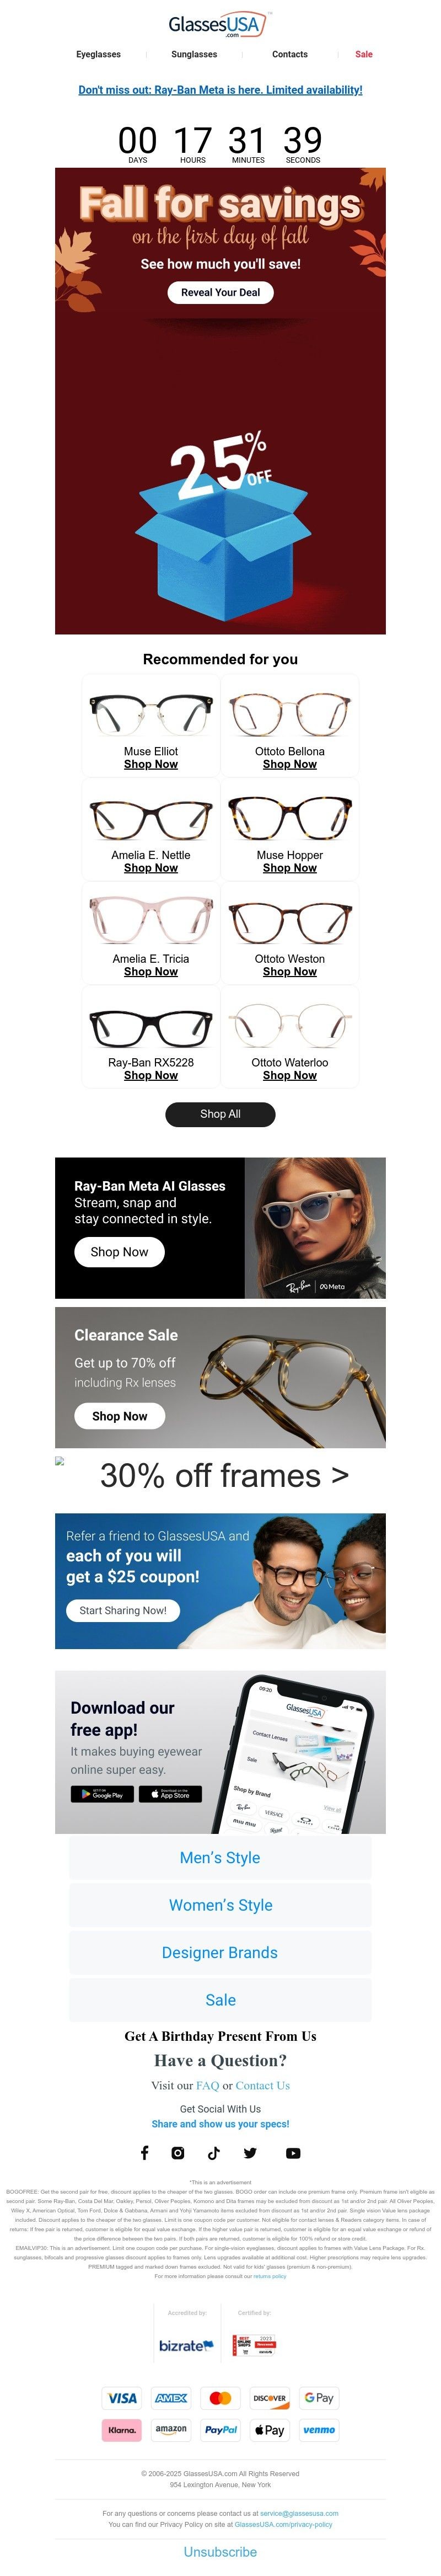Open the Twitter bird icon

pos(250,2152)
